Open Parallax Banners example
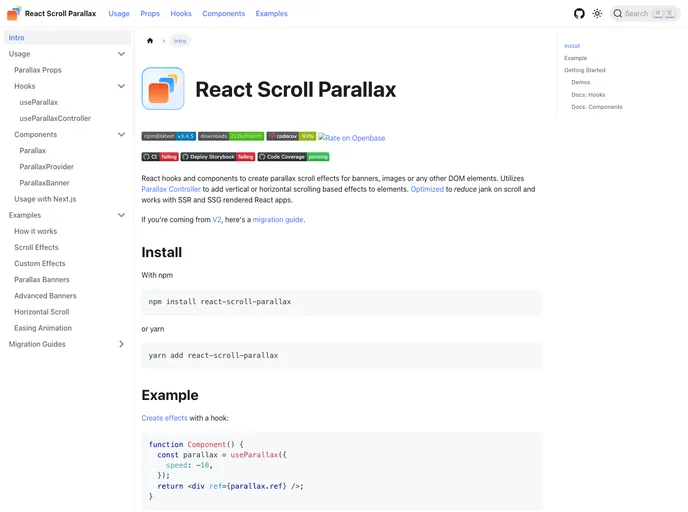 [42, 279]
